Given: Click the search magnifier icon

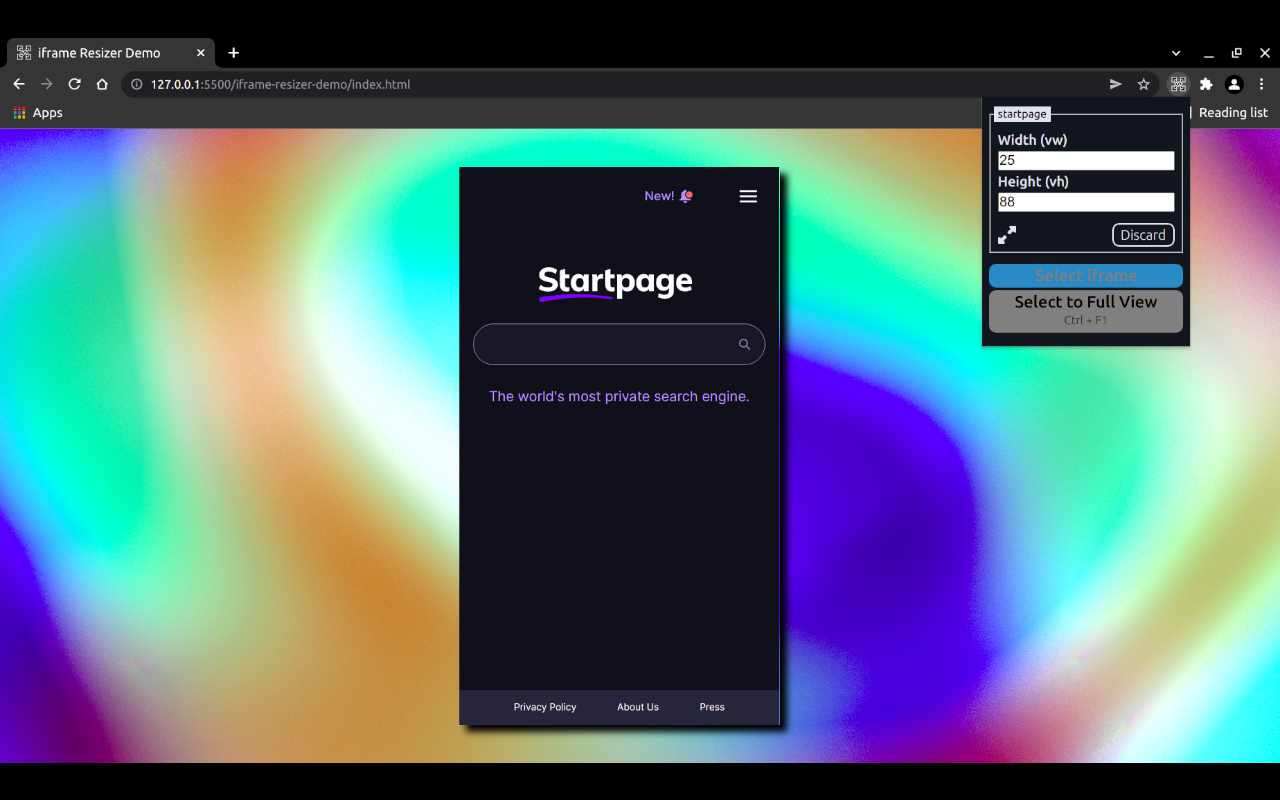Looking at the screenshot, I should tap(744, 344).
